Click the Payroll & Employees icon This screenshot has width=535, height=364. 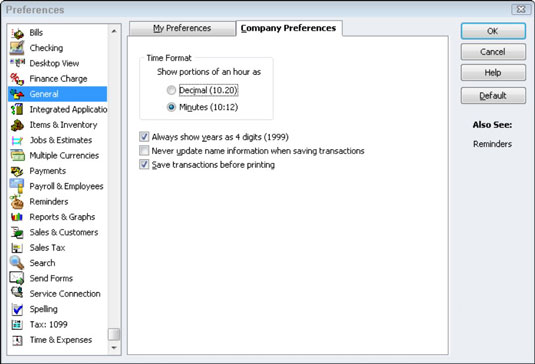click(17, 186)
